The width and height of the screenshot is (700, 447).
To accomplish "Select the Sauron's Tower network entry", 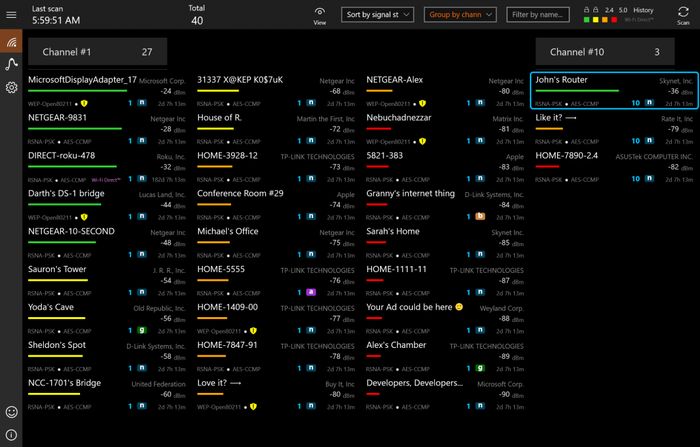I will point(107,275).
